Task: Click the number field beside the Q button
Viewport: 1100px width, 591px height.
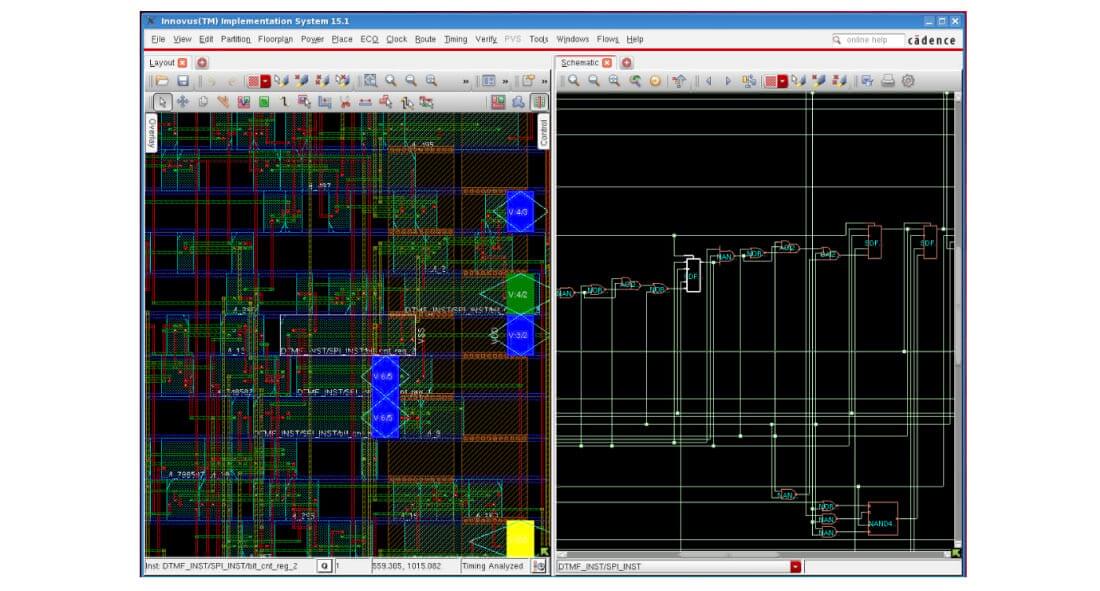Action: (x=352, y=566)
